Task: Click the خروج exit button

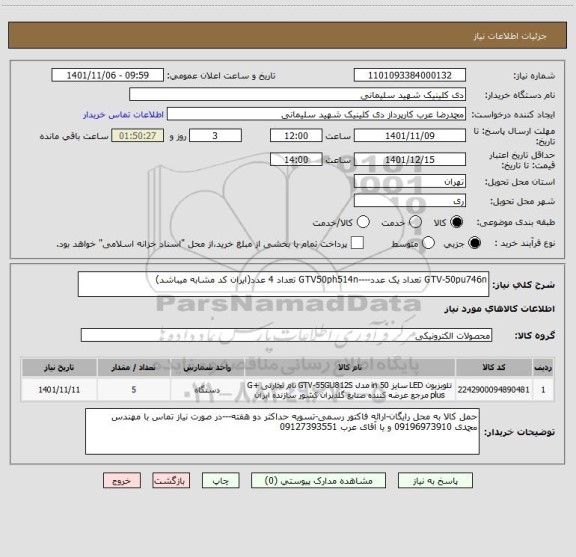Action: (122, 481)
